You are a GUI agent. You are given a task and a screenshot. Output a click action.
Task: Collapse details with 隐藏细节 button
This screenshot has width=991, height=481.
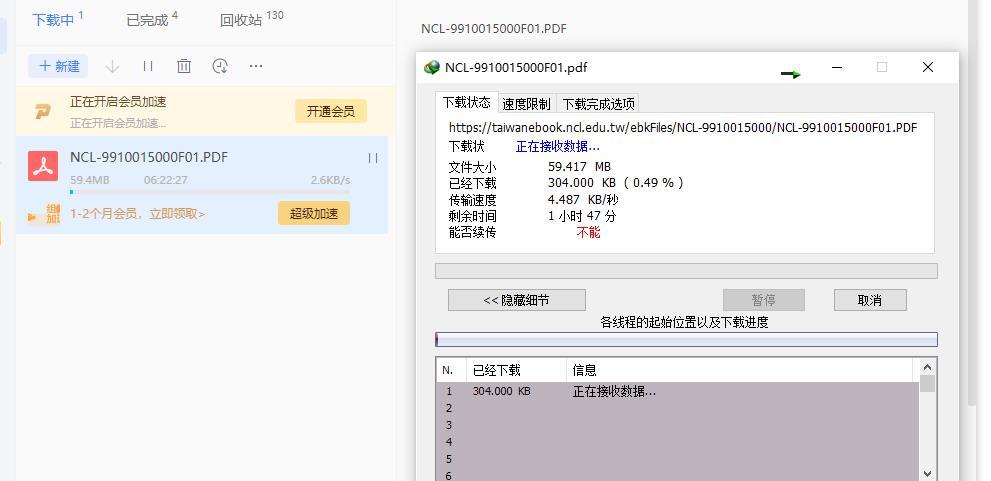pyautogui.click(x=516, y=300)
